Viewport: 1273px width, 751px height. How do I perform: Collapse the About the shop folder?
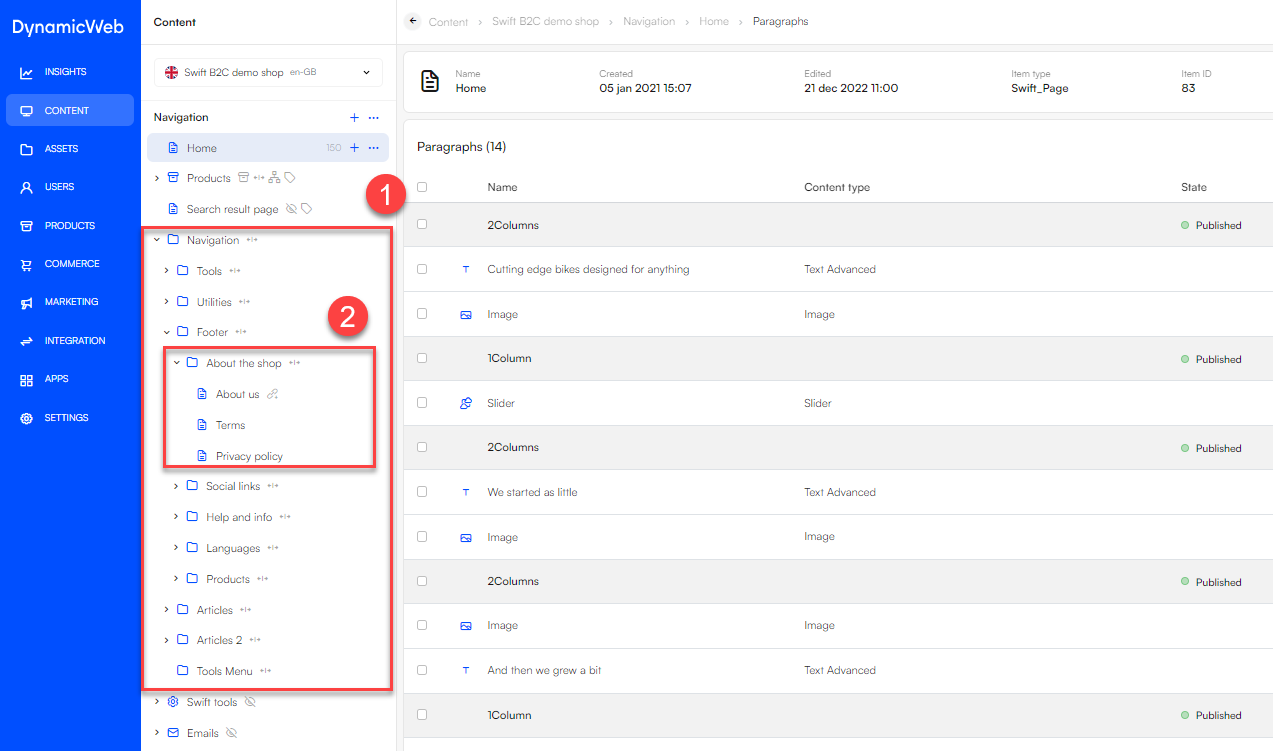pos(177,363)
